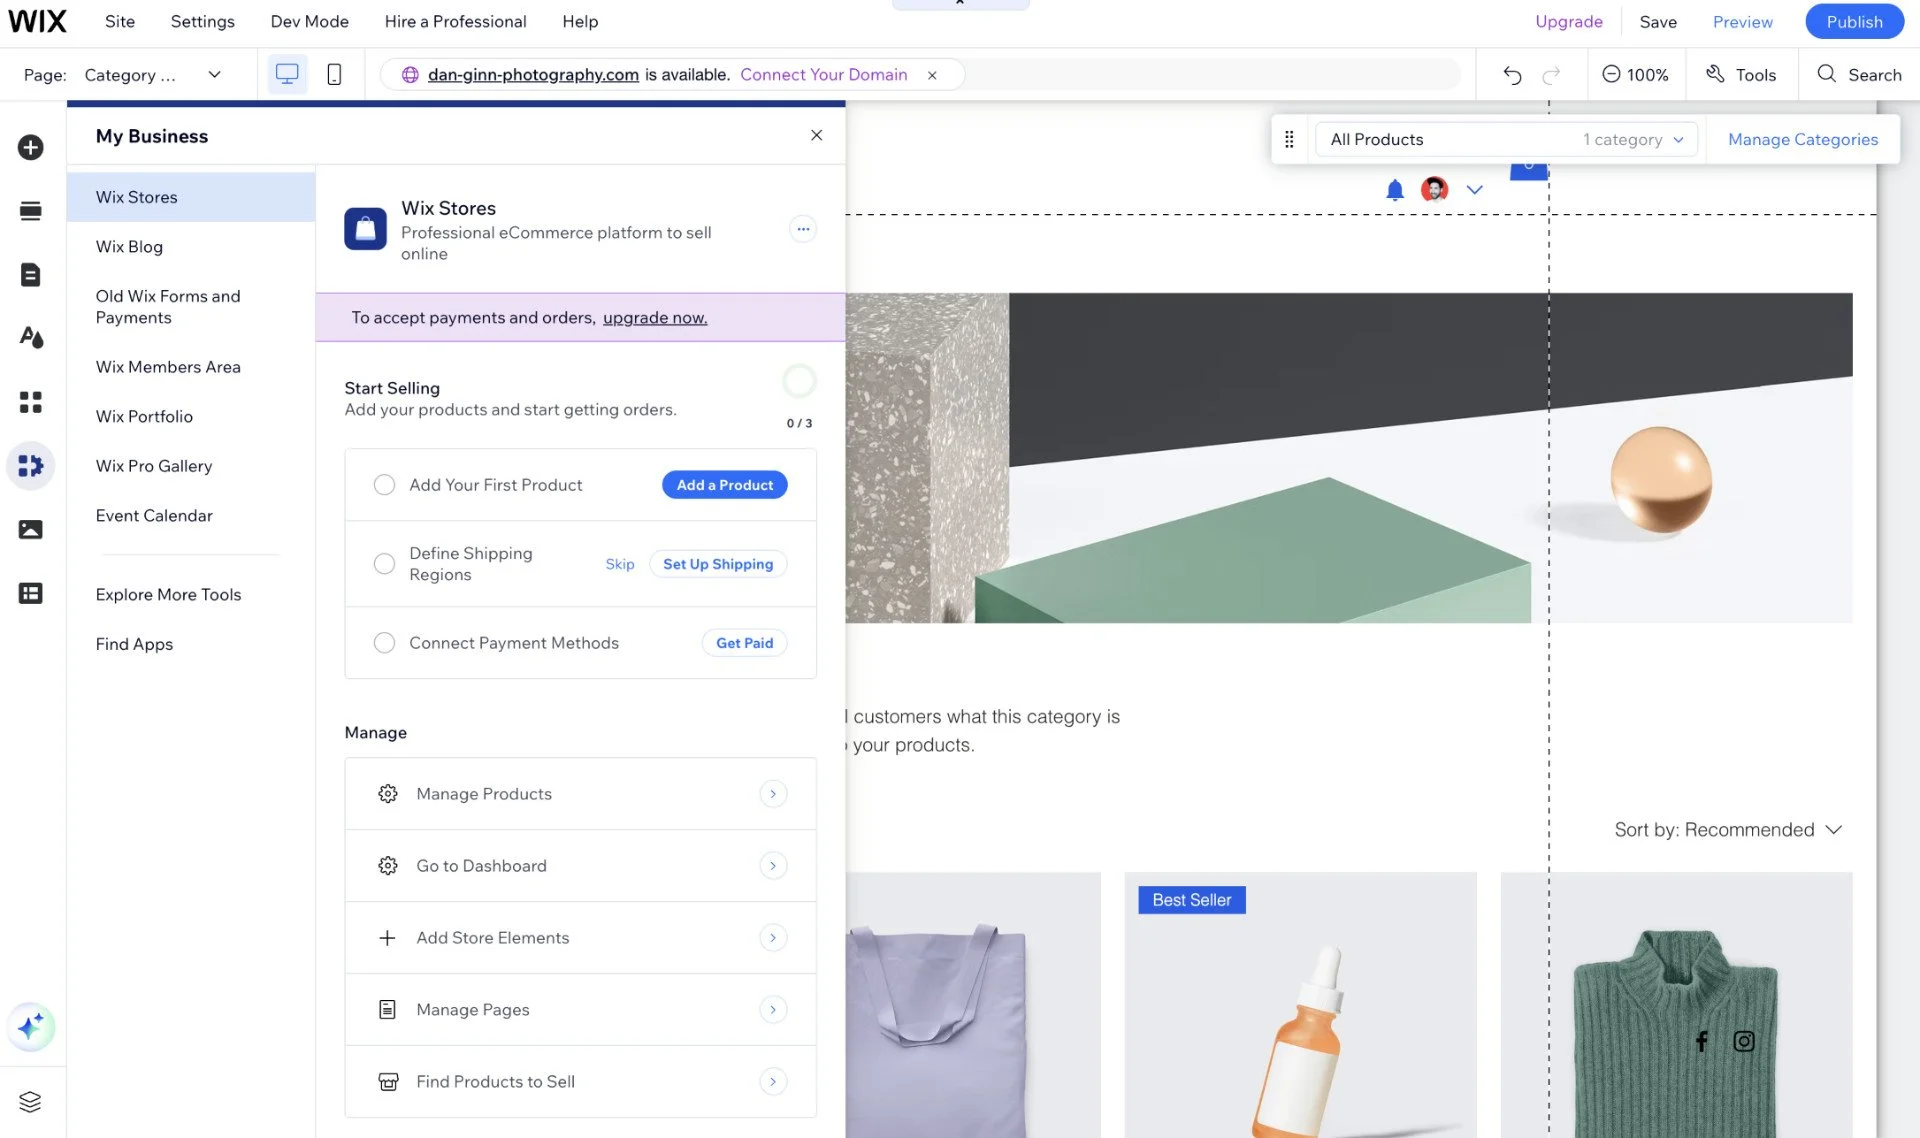1920x1138 pixels.
Task: Open the Sections panel icon in left sidebar
Action: click(31, 211)
